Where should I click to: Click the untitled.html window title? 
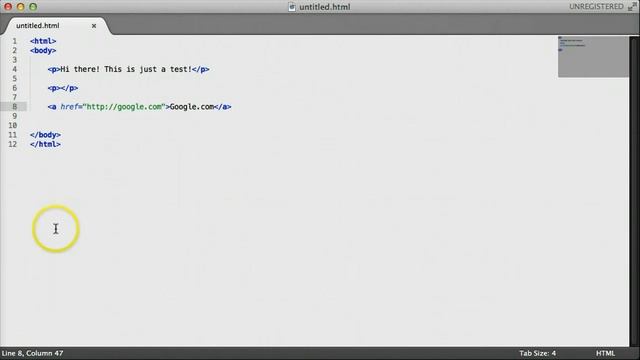(x=324, y=7)
